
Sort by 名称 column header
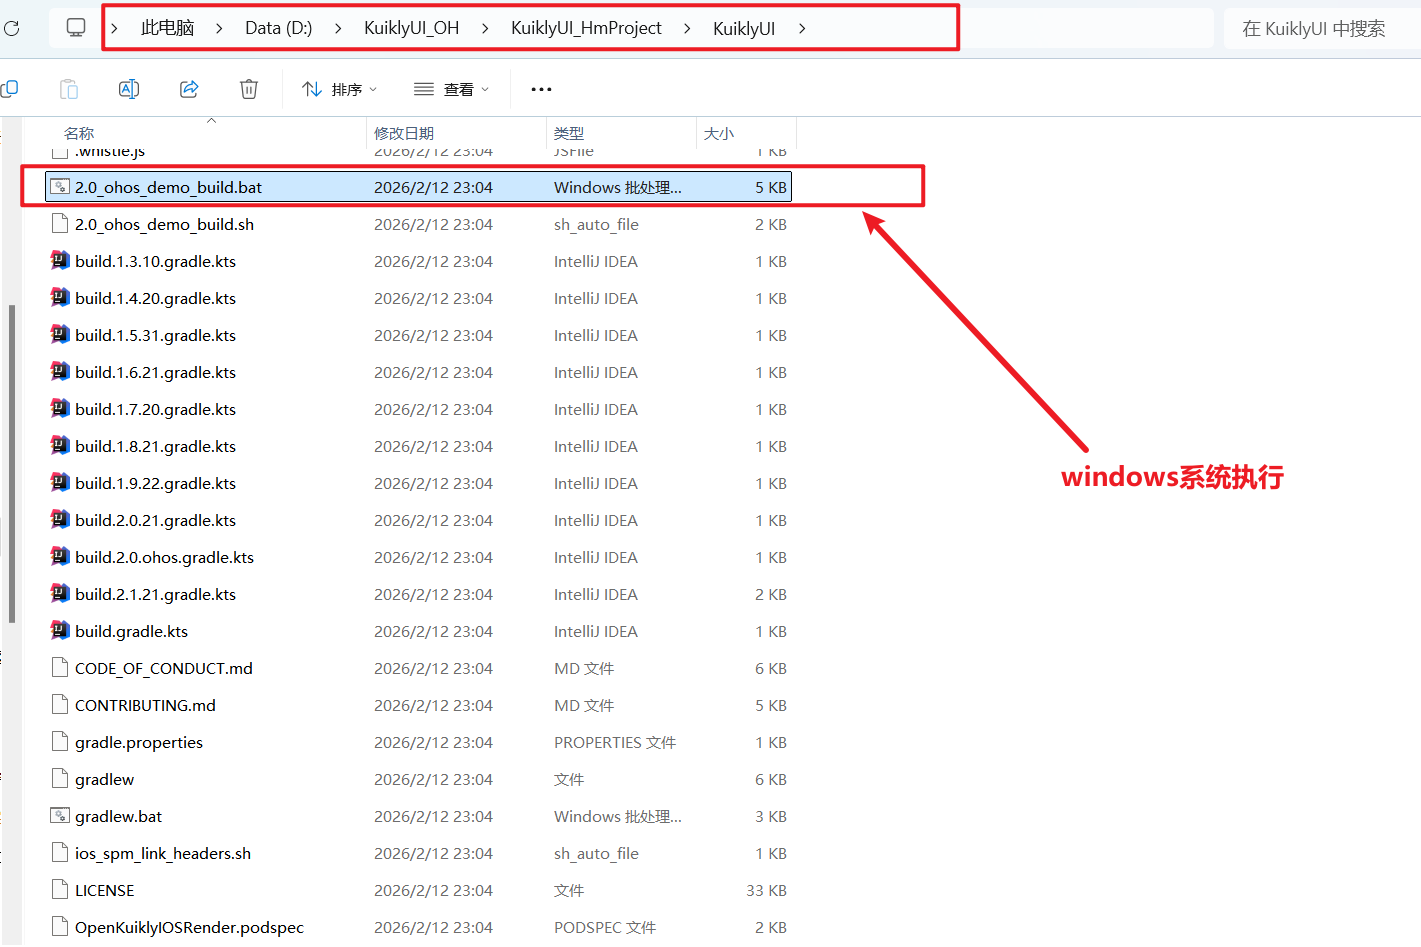79,133
